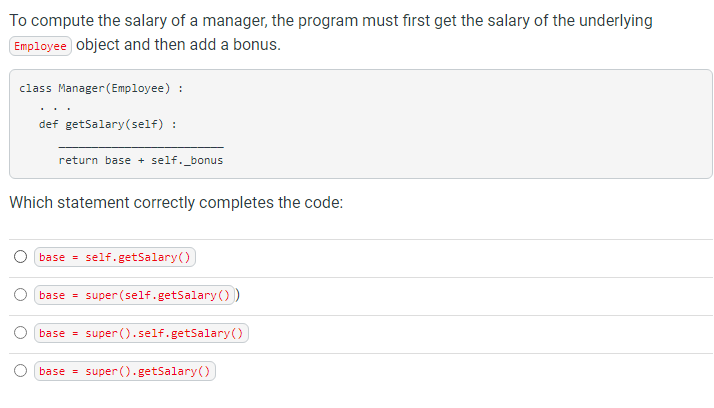Select the radio for base = self.getSalary()
714x408 pixels.
(20, 257)
